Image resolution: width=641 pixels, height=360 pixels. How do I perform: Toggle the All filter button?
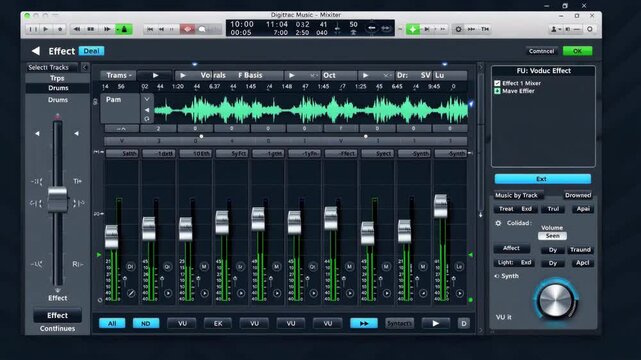coord(112,323)
